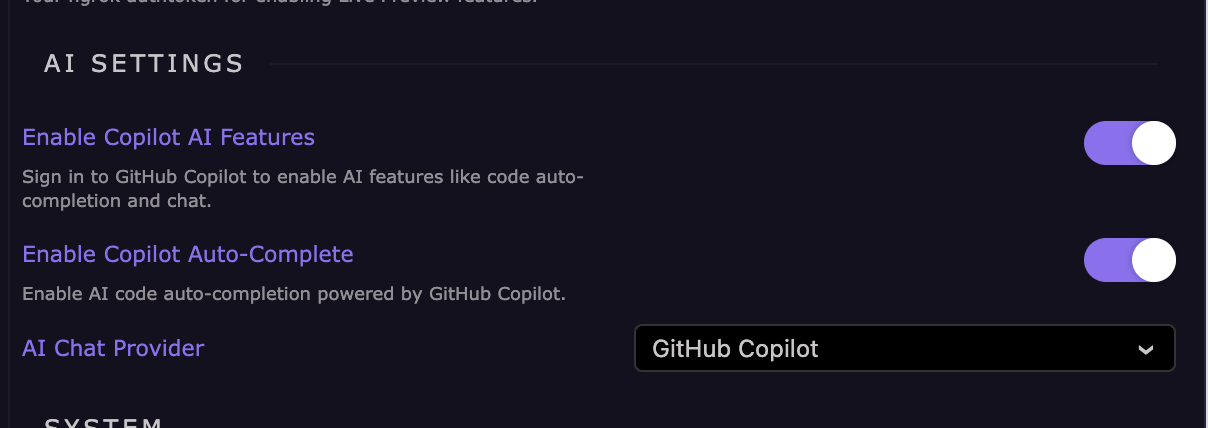Select the GitHub Copilot text in the dropdown
This screenshot has height=428, width=1208.
coord(735,348)
